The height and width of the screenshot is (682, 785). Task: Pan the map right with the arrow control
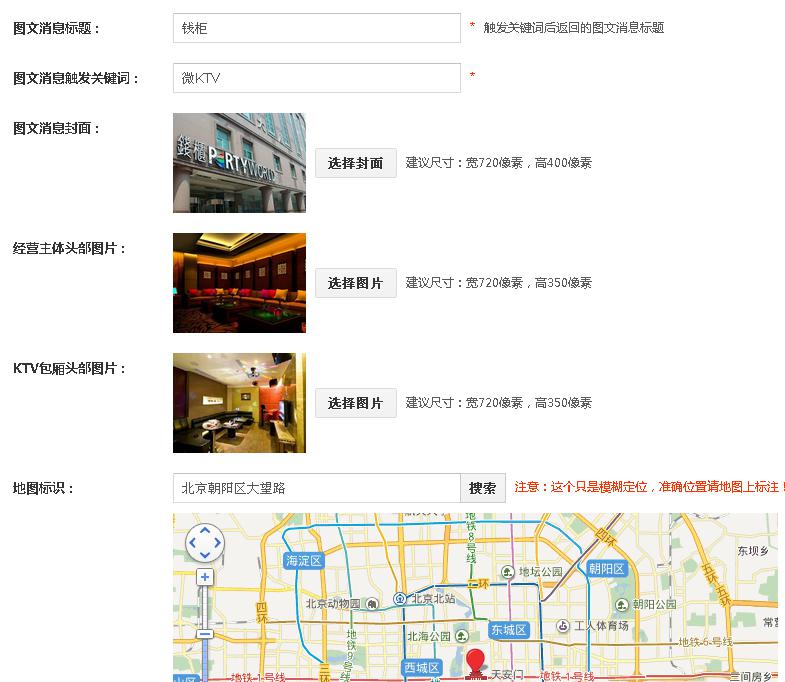click(x=217, y=543)
